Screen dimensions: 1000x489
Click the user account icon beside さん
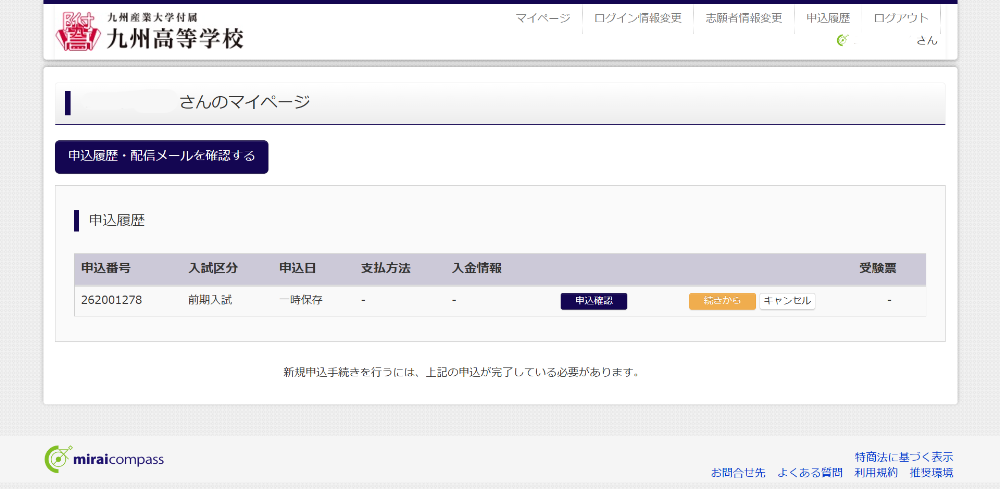pyautogui.click(x=843, y=41)
